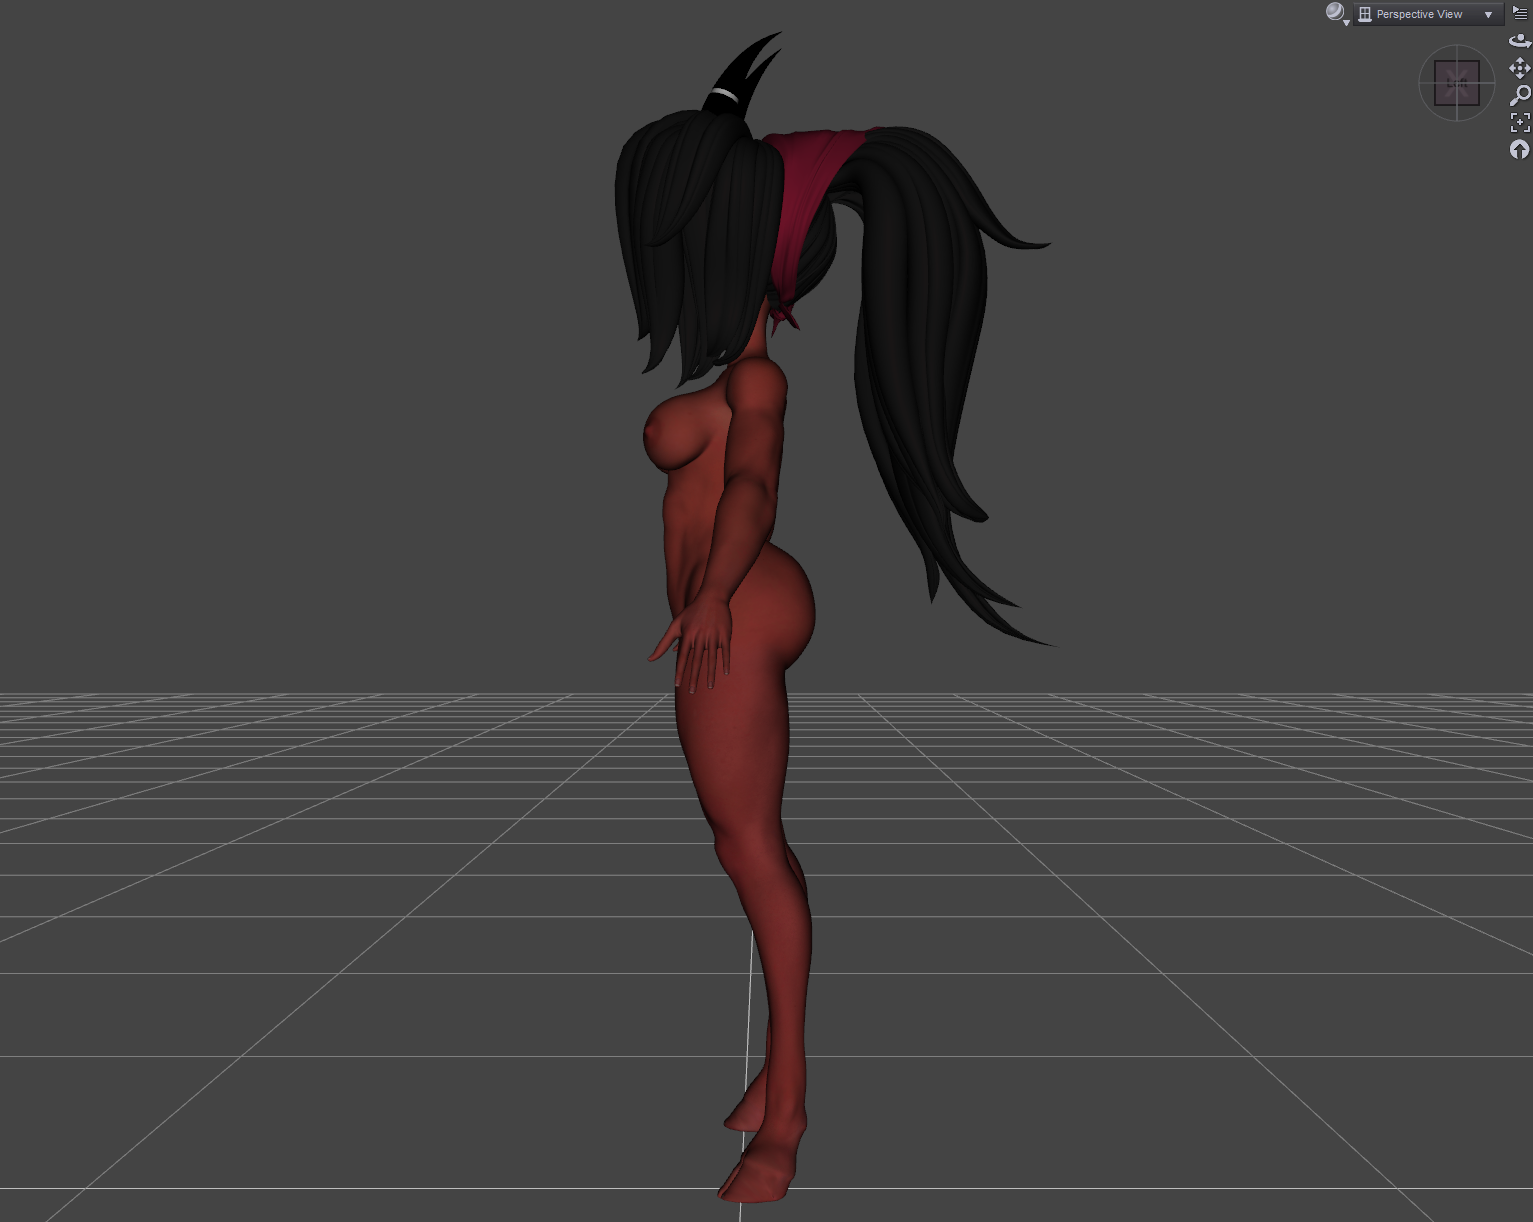Image resolution: width=1533 pixels, height=1222 pixels.
Task: Click the reset view up-arrow icon
Action: click(1520, 150)
